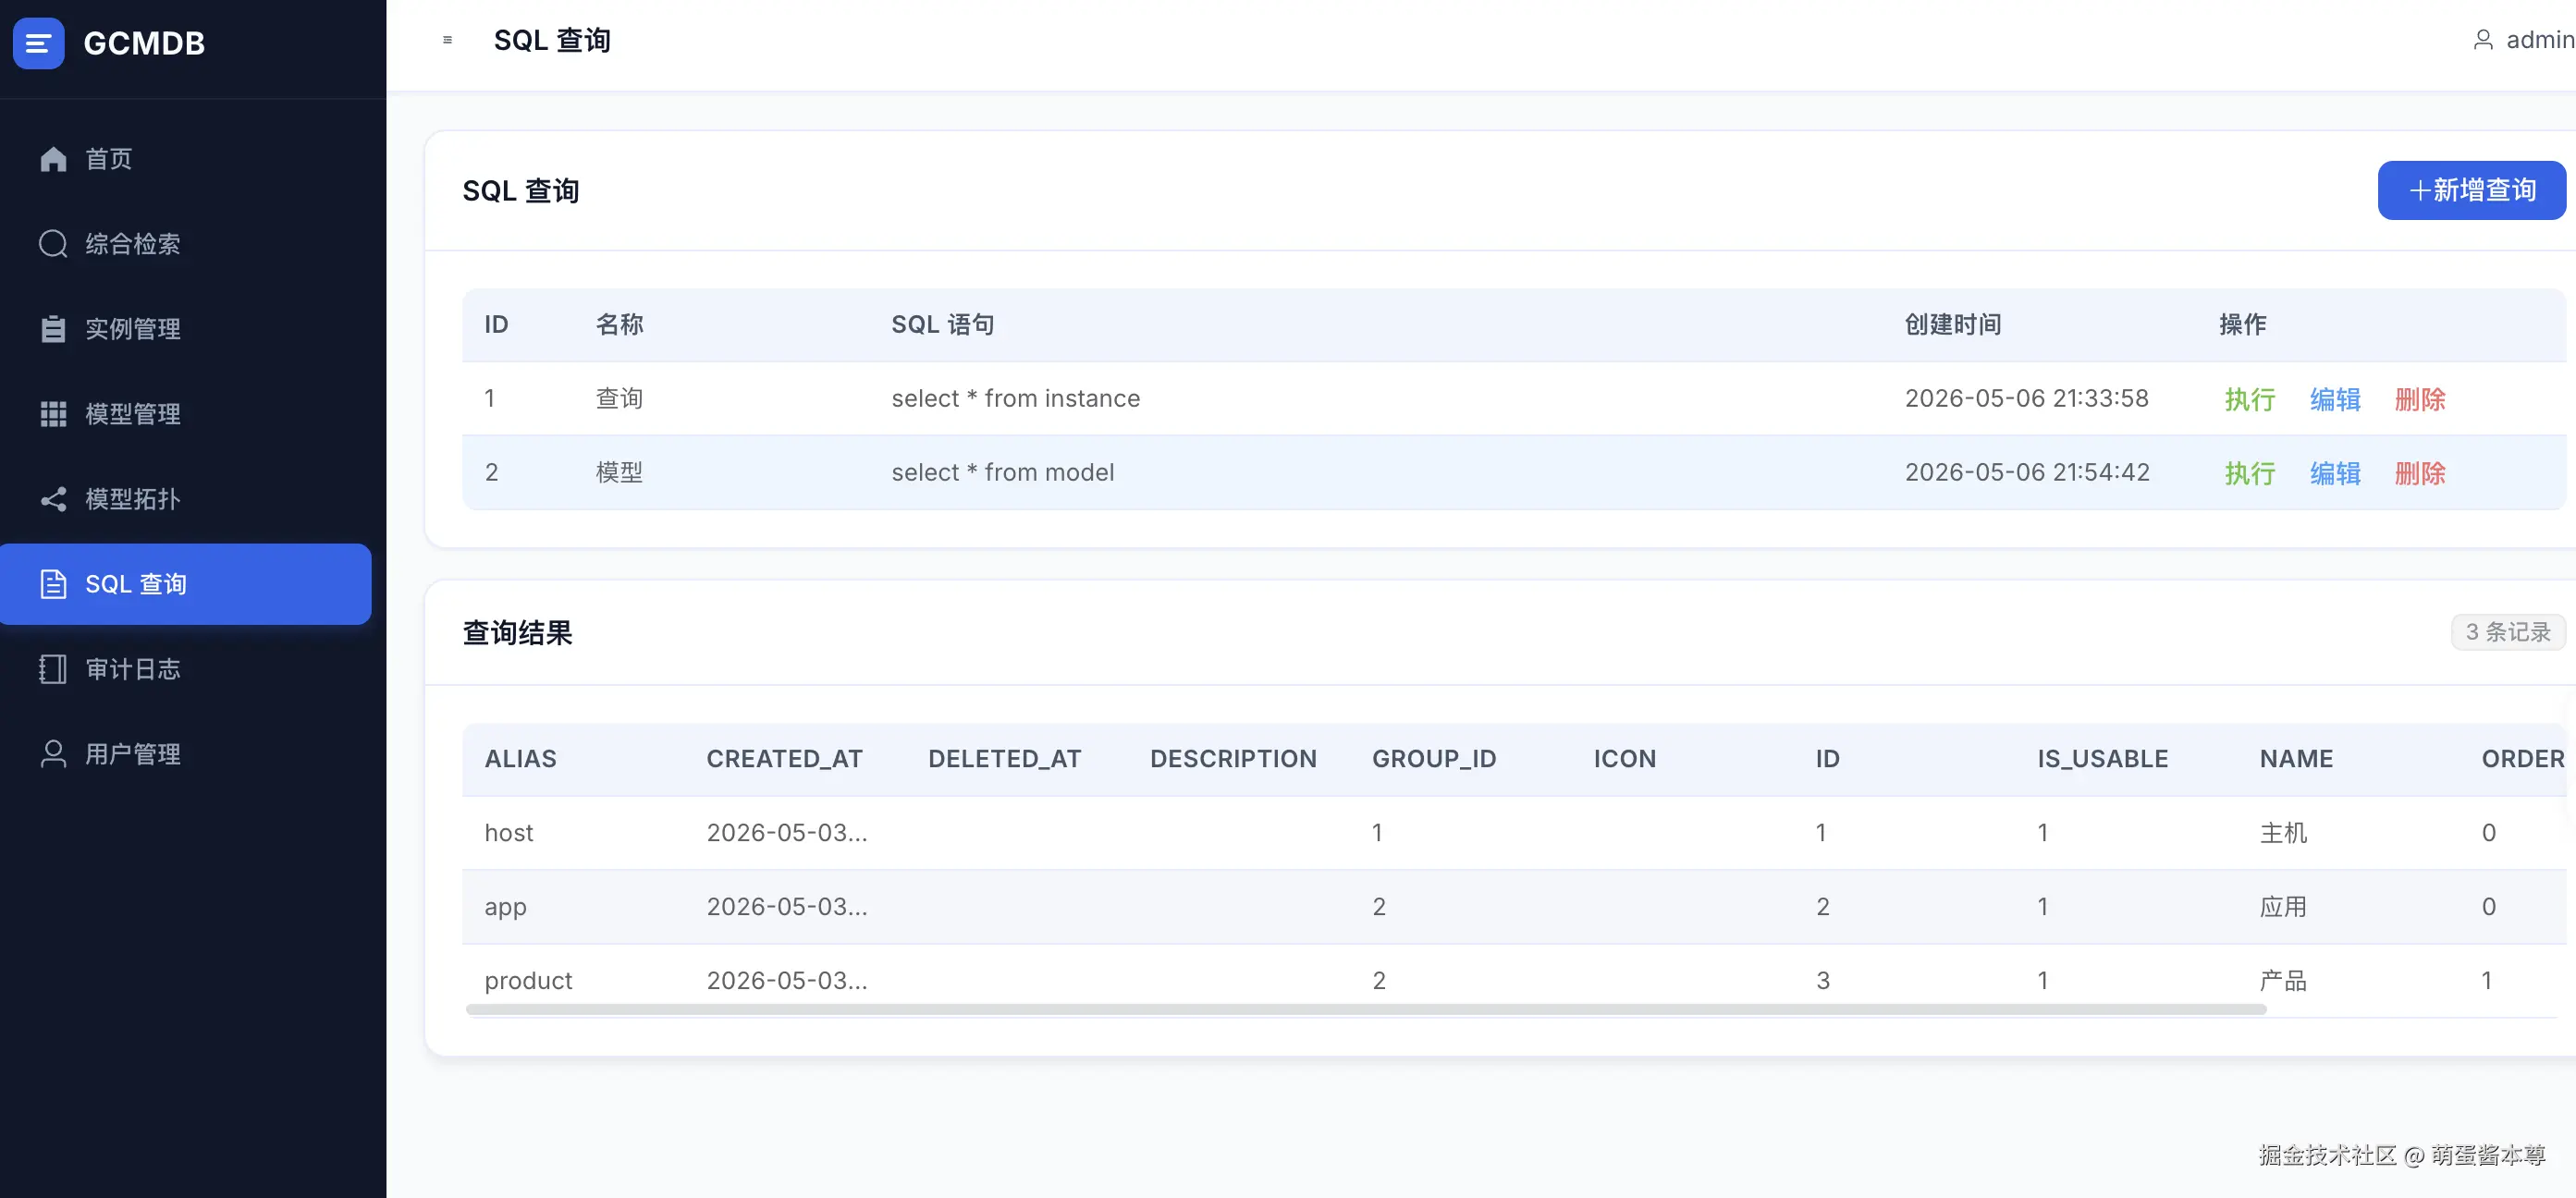Click the 应用 name cell
The height and width of the screenshot is (1198, 2576).
click(2283, 907)
